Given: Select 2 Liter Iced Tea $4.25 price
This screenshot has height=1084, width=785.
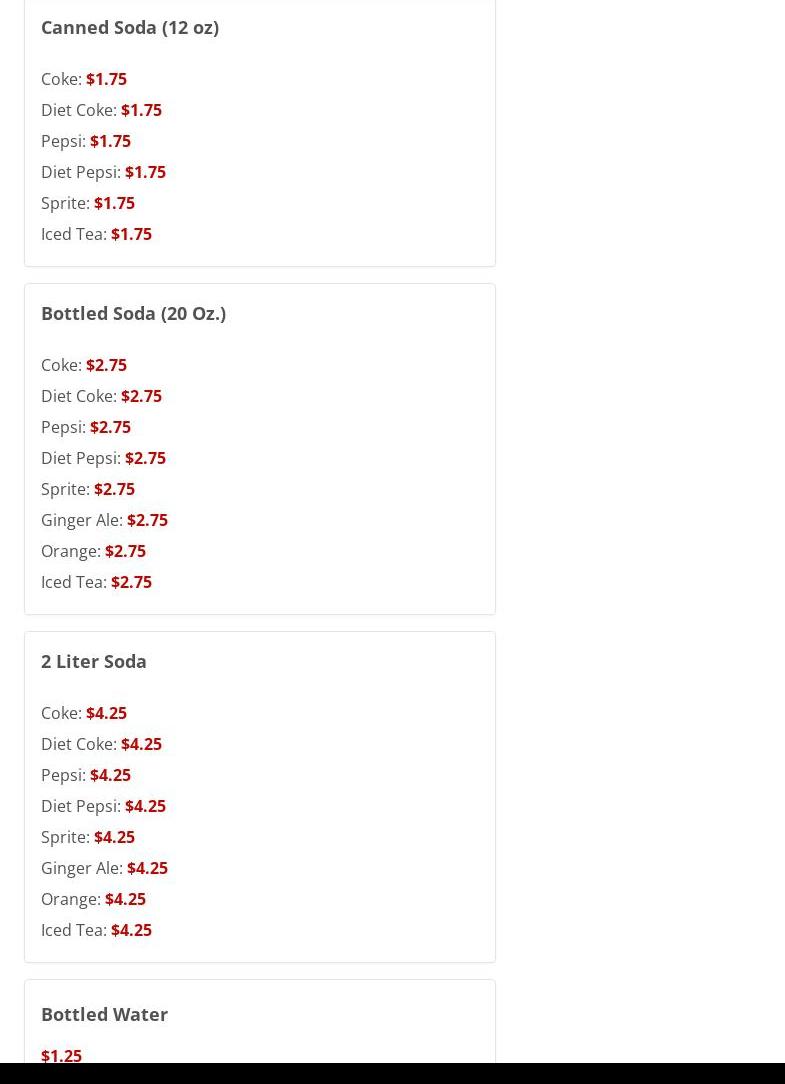Looking at the screenshot, I should coord(131,930).
